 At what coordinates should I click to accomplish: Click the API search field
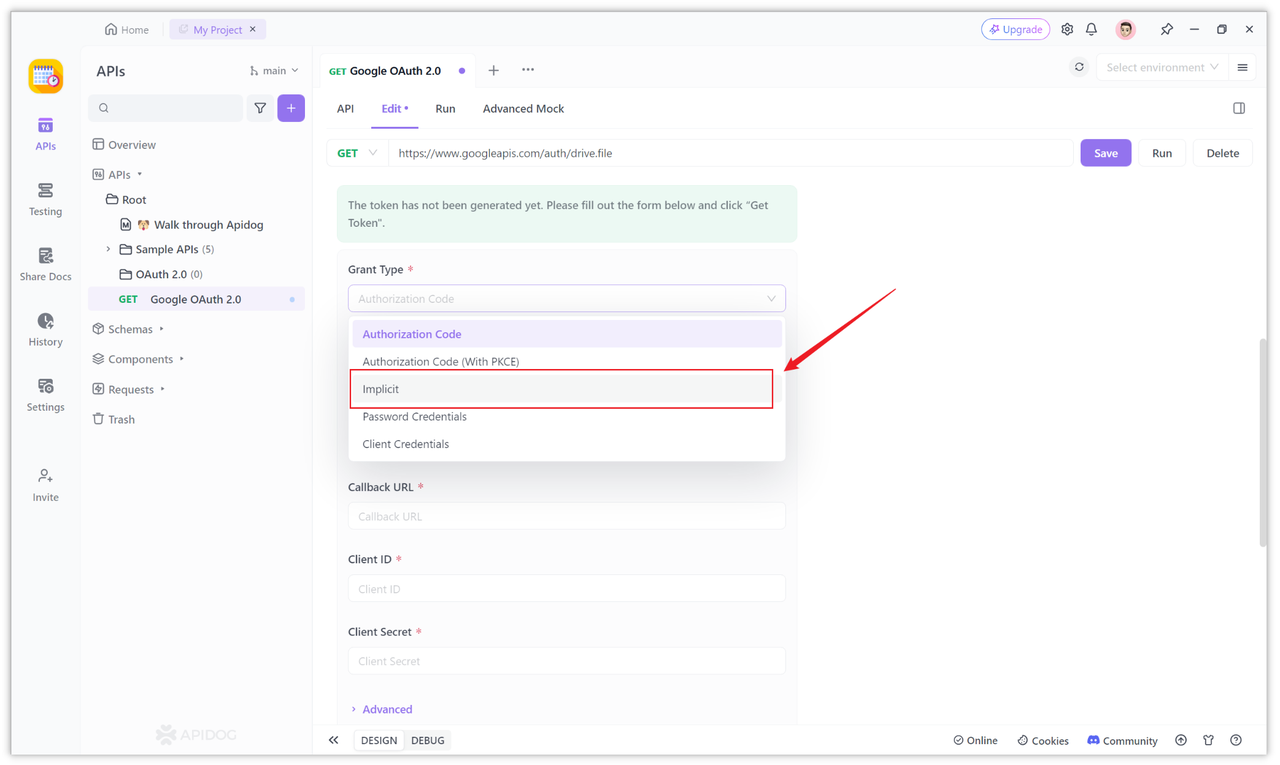[166, 108]
